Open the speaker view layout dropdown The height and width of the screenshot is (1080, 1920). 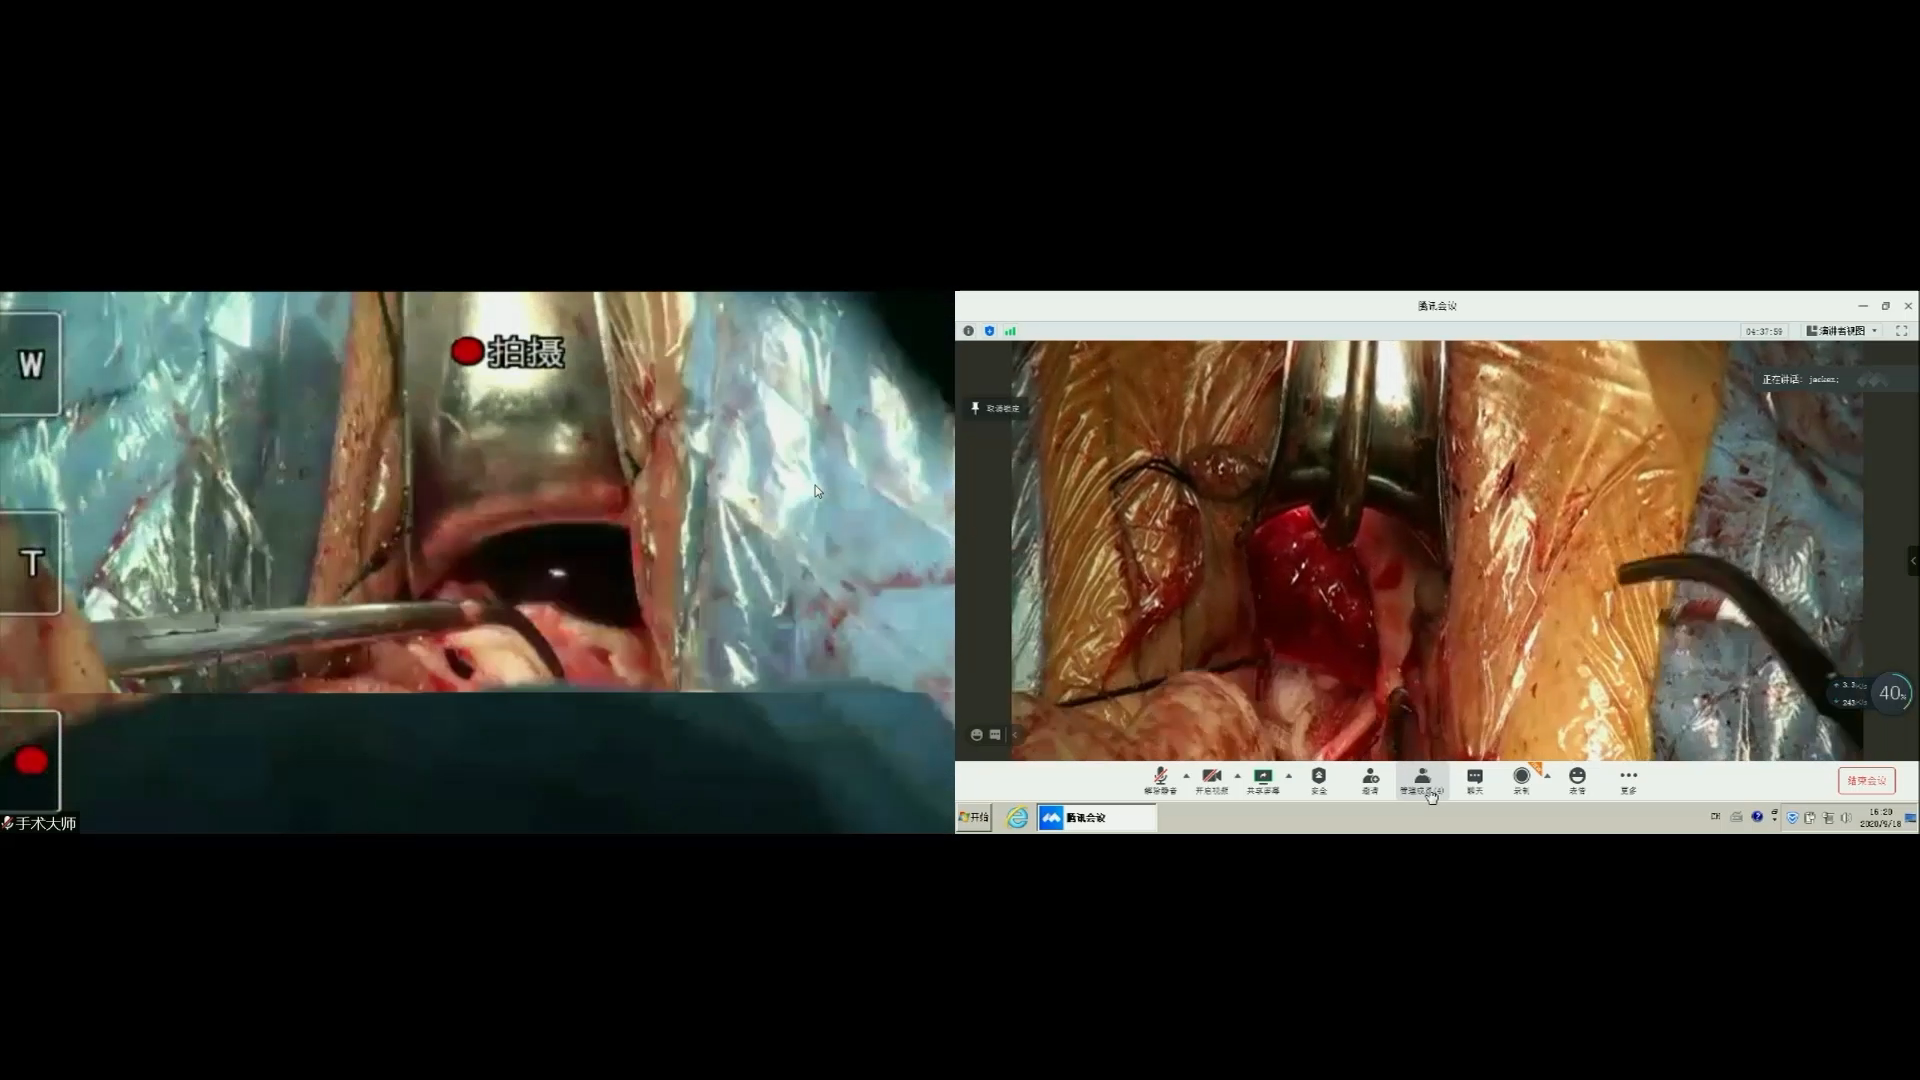click(1842, 331)
